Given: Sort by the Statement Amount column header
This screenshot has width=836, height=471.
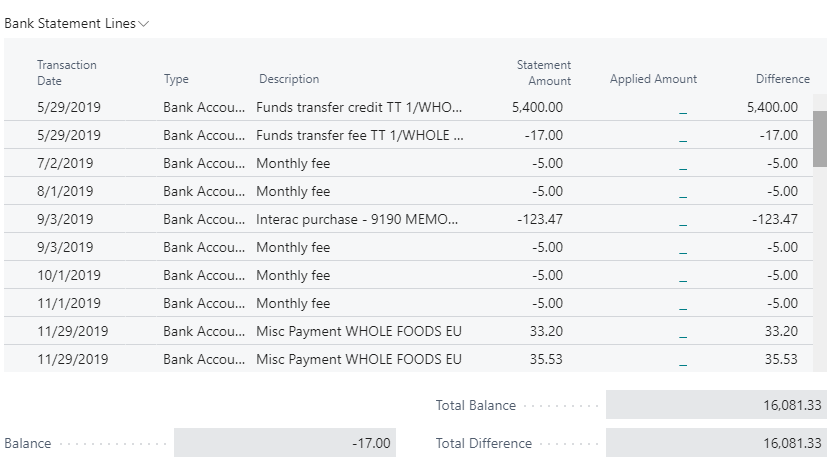Looking at the screenshot, I should click(x=543, y=73).
